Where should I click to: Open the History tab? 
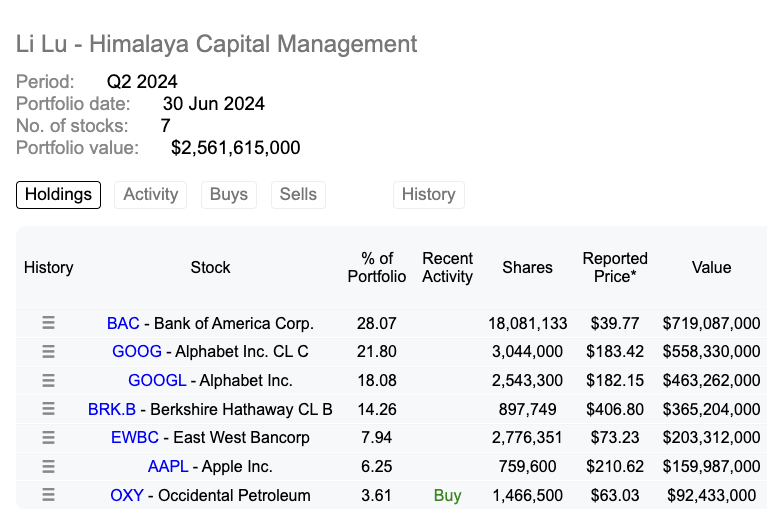pyautogui.click(x=428, y=194)
